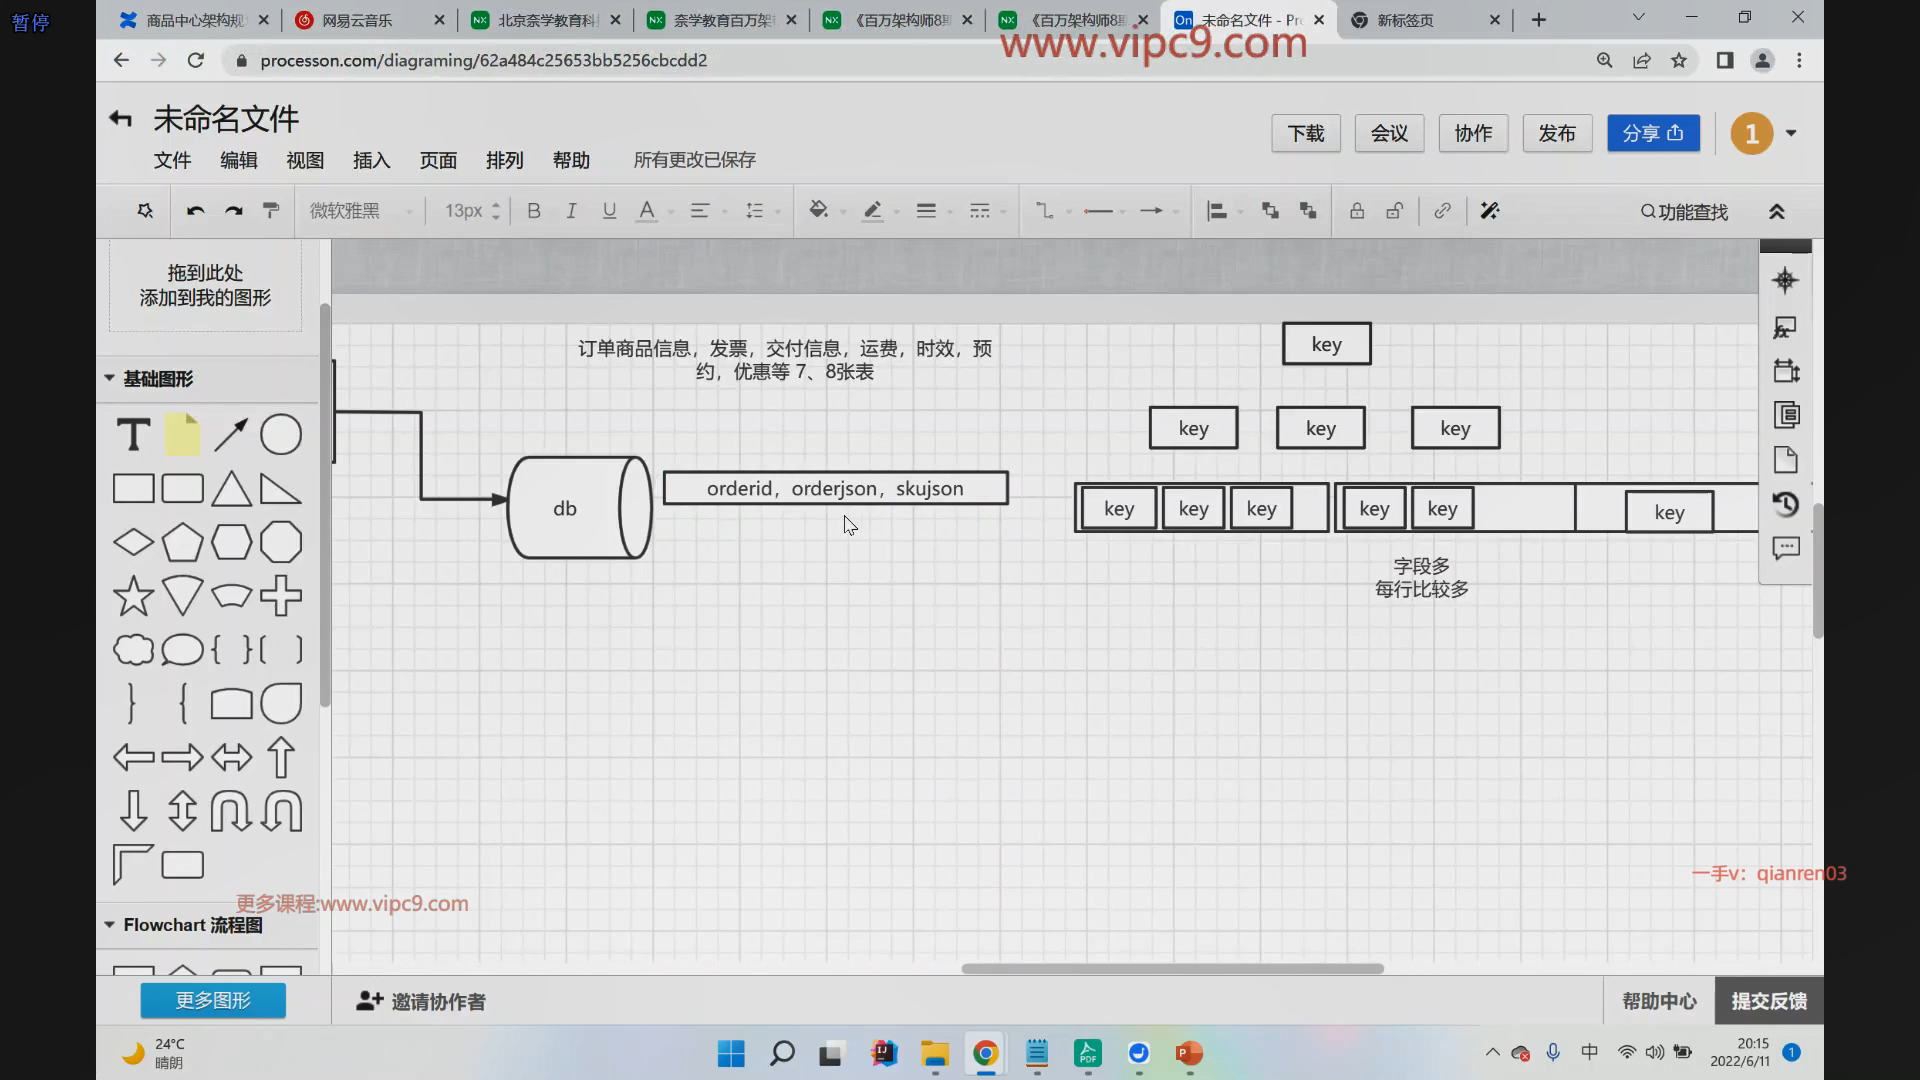Select the star shape
Viewport: 1920px width, 1080px height.
[x=133, y=596]
